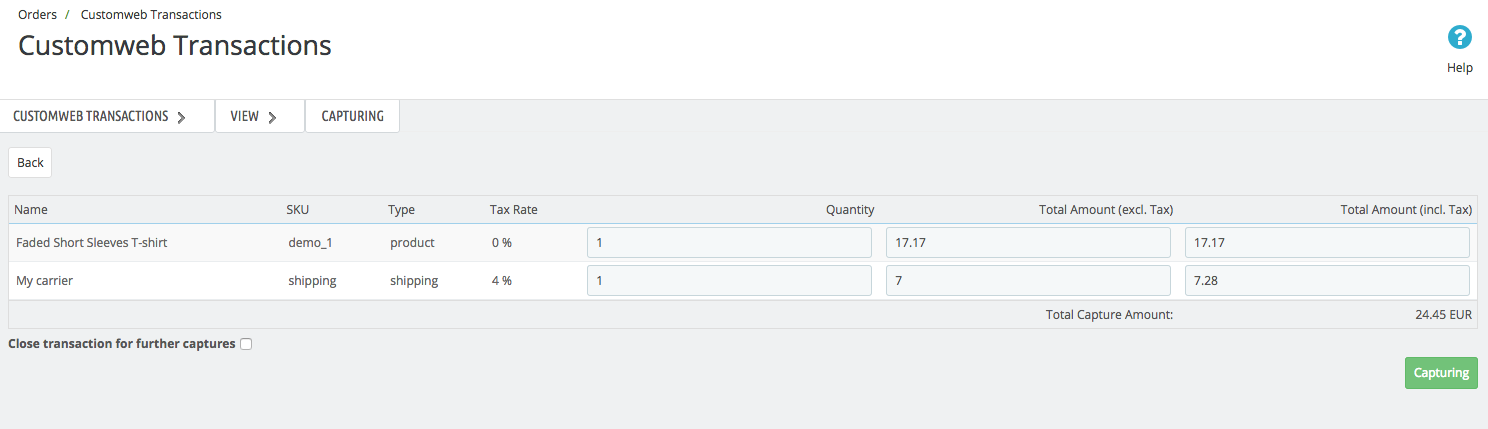Image resolution: width=1488 pixels, height=429 pixels.
Task: Switch to the View tab
Action: click(245, 116)
